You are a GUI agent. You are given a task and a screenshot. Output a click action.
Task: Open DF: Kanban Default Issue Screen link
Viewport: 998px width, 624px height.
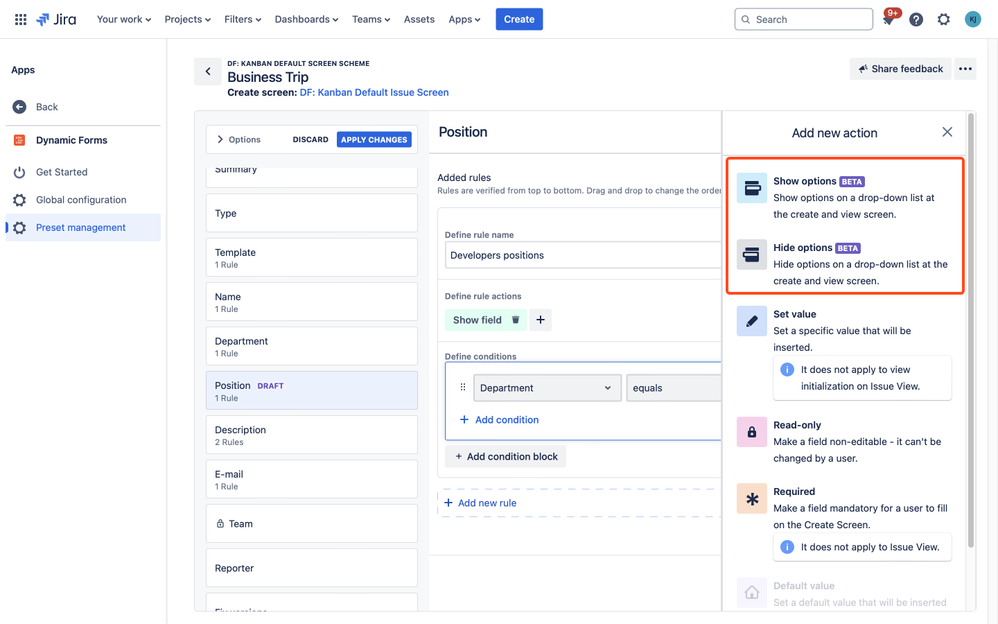tap(374, 92)
